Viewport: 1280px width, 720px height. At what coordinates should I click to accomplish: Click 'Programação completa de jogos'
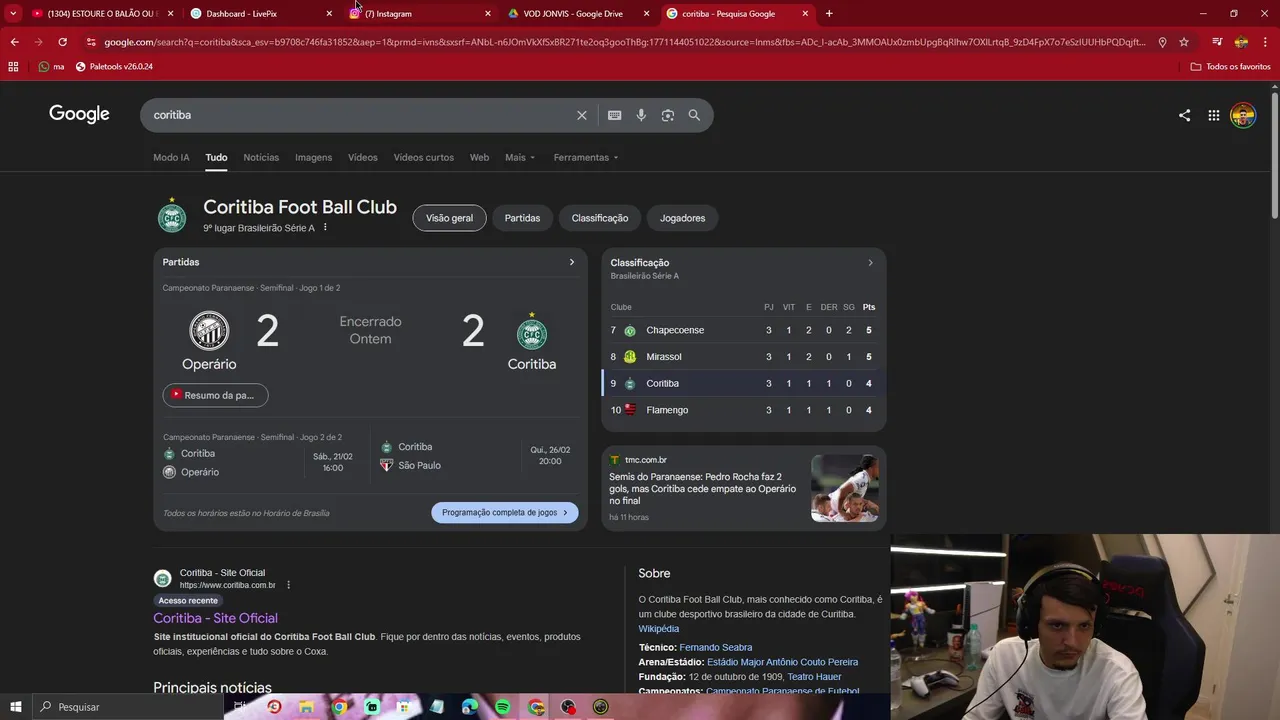coord(505,512)
